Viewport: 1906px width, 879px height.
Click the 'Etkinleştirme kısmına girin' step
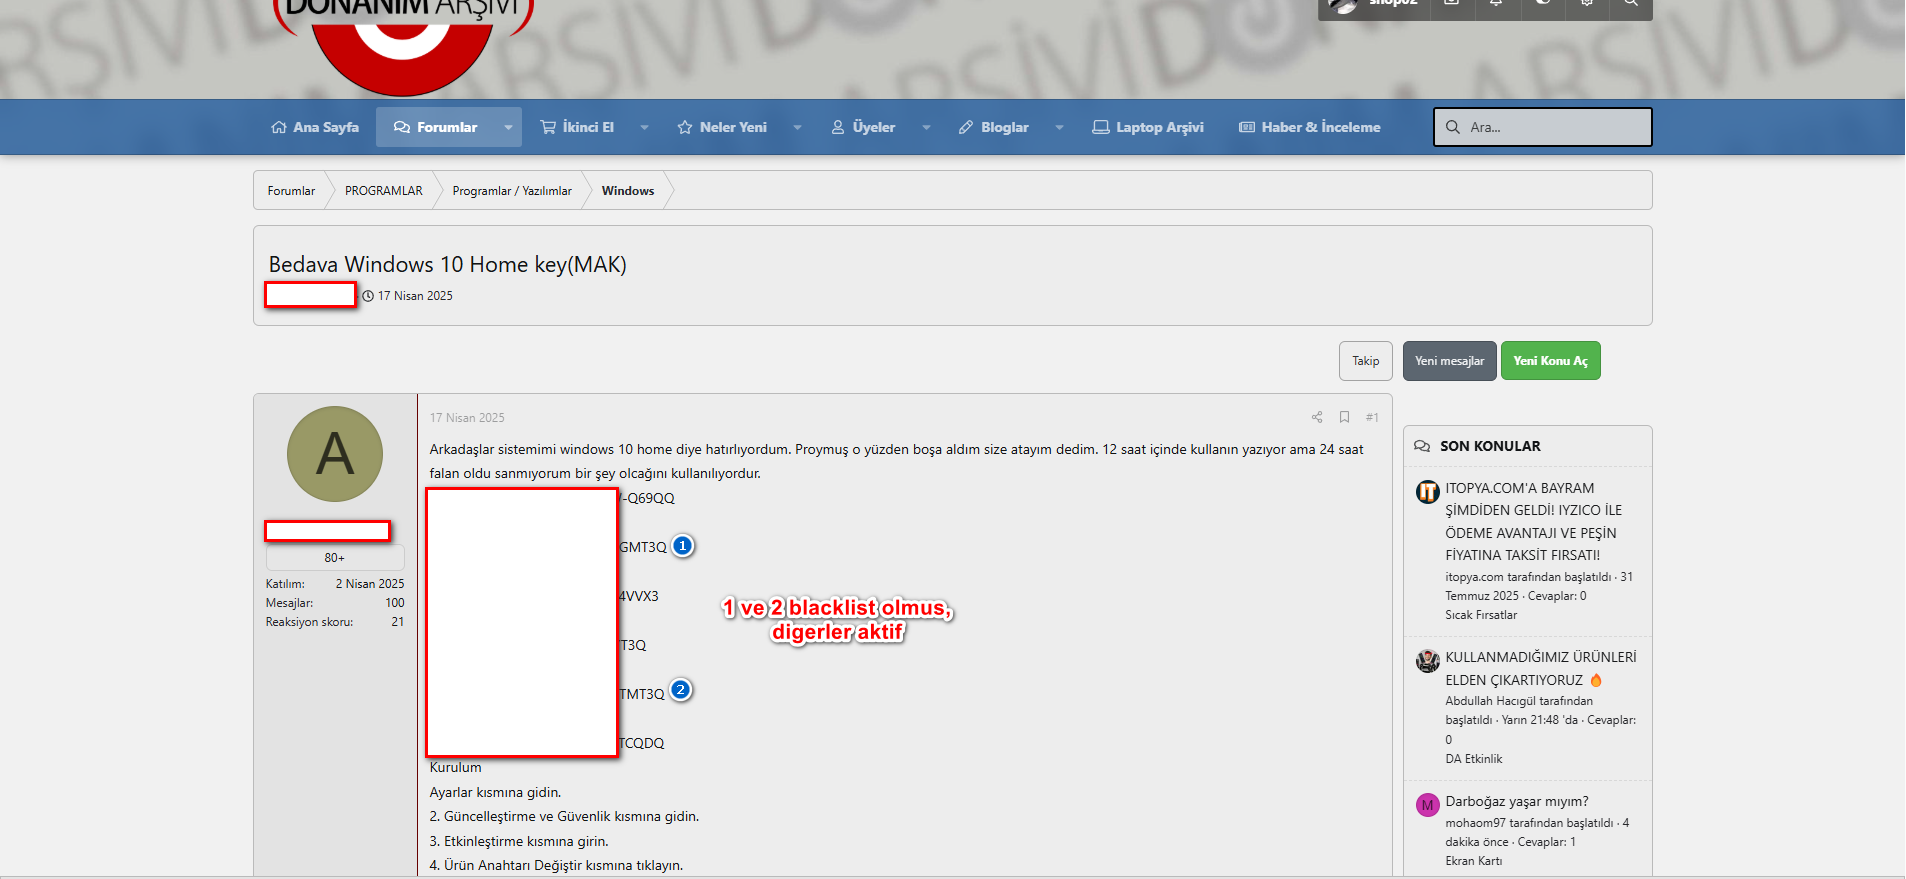pos(519,842)
